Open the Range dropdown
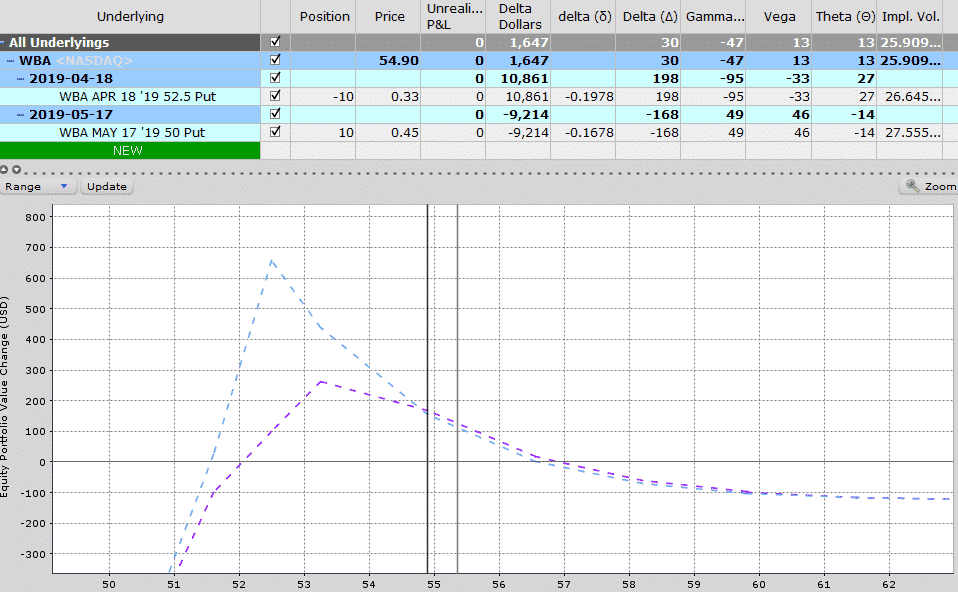Image resolution: width=958 pixels, height=592 pixels. point(38,186)
